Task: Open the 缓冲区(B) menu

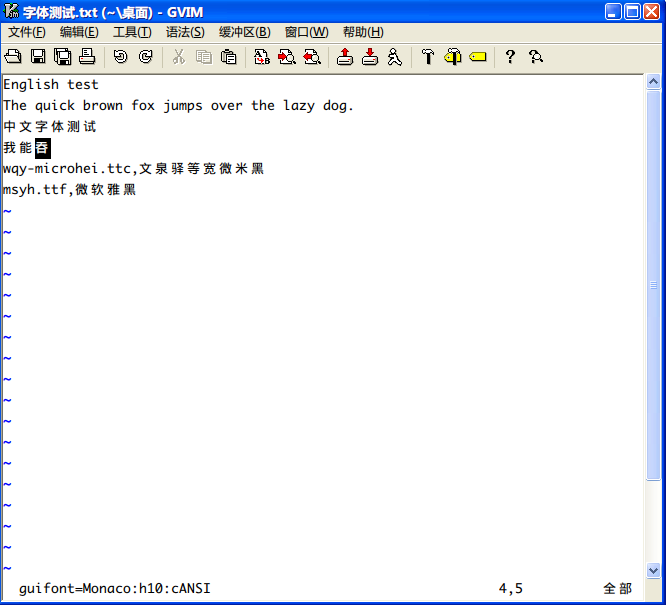Action: (245, 32)
